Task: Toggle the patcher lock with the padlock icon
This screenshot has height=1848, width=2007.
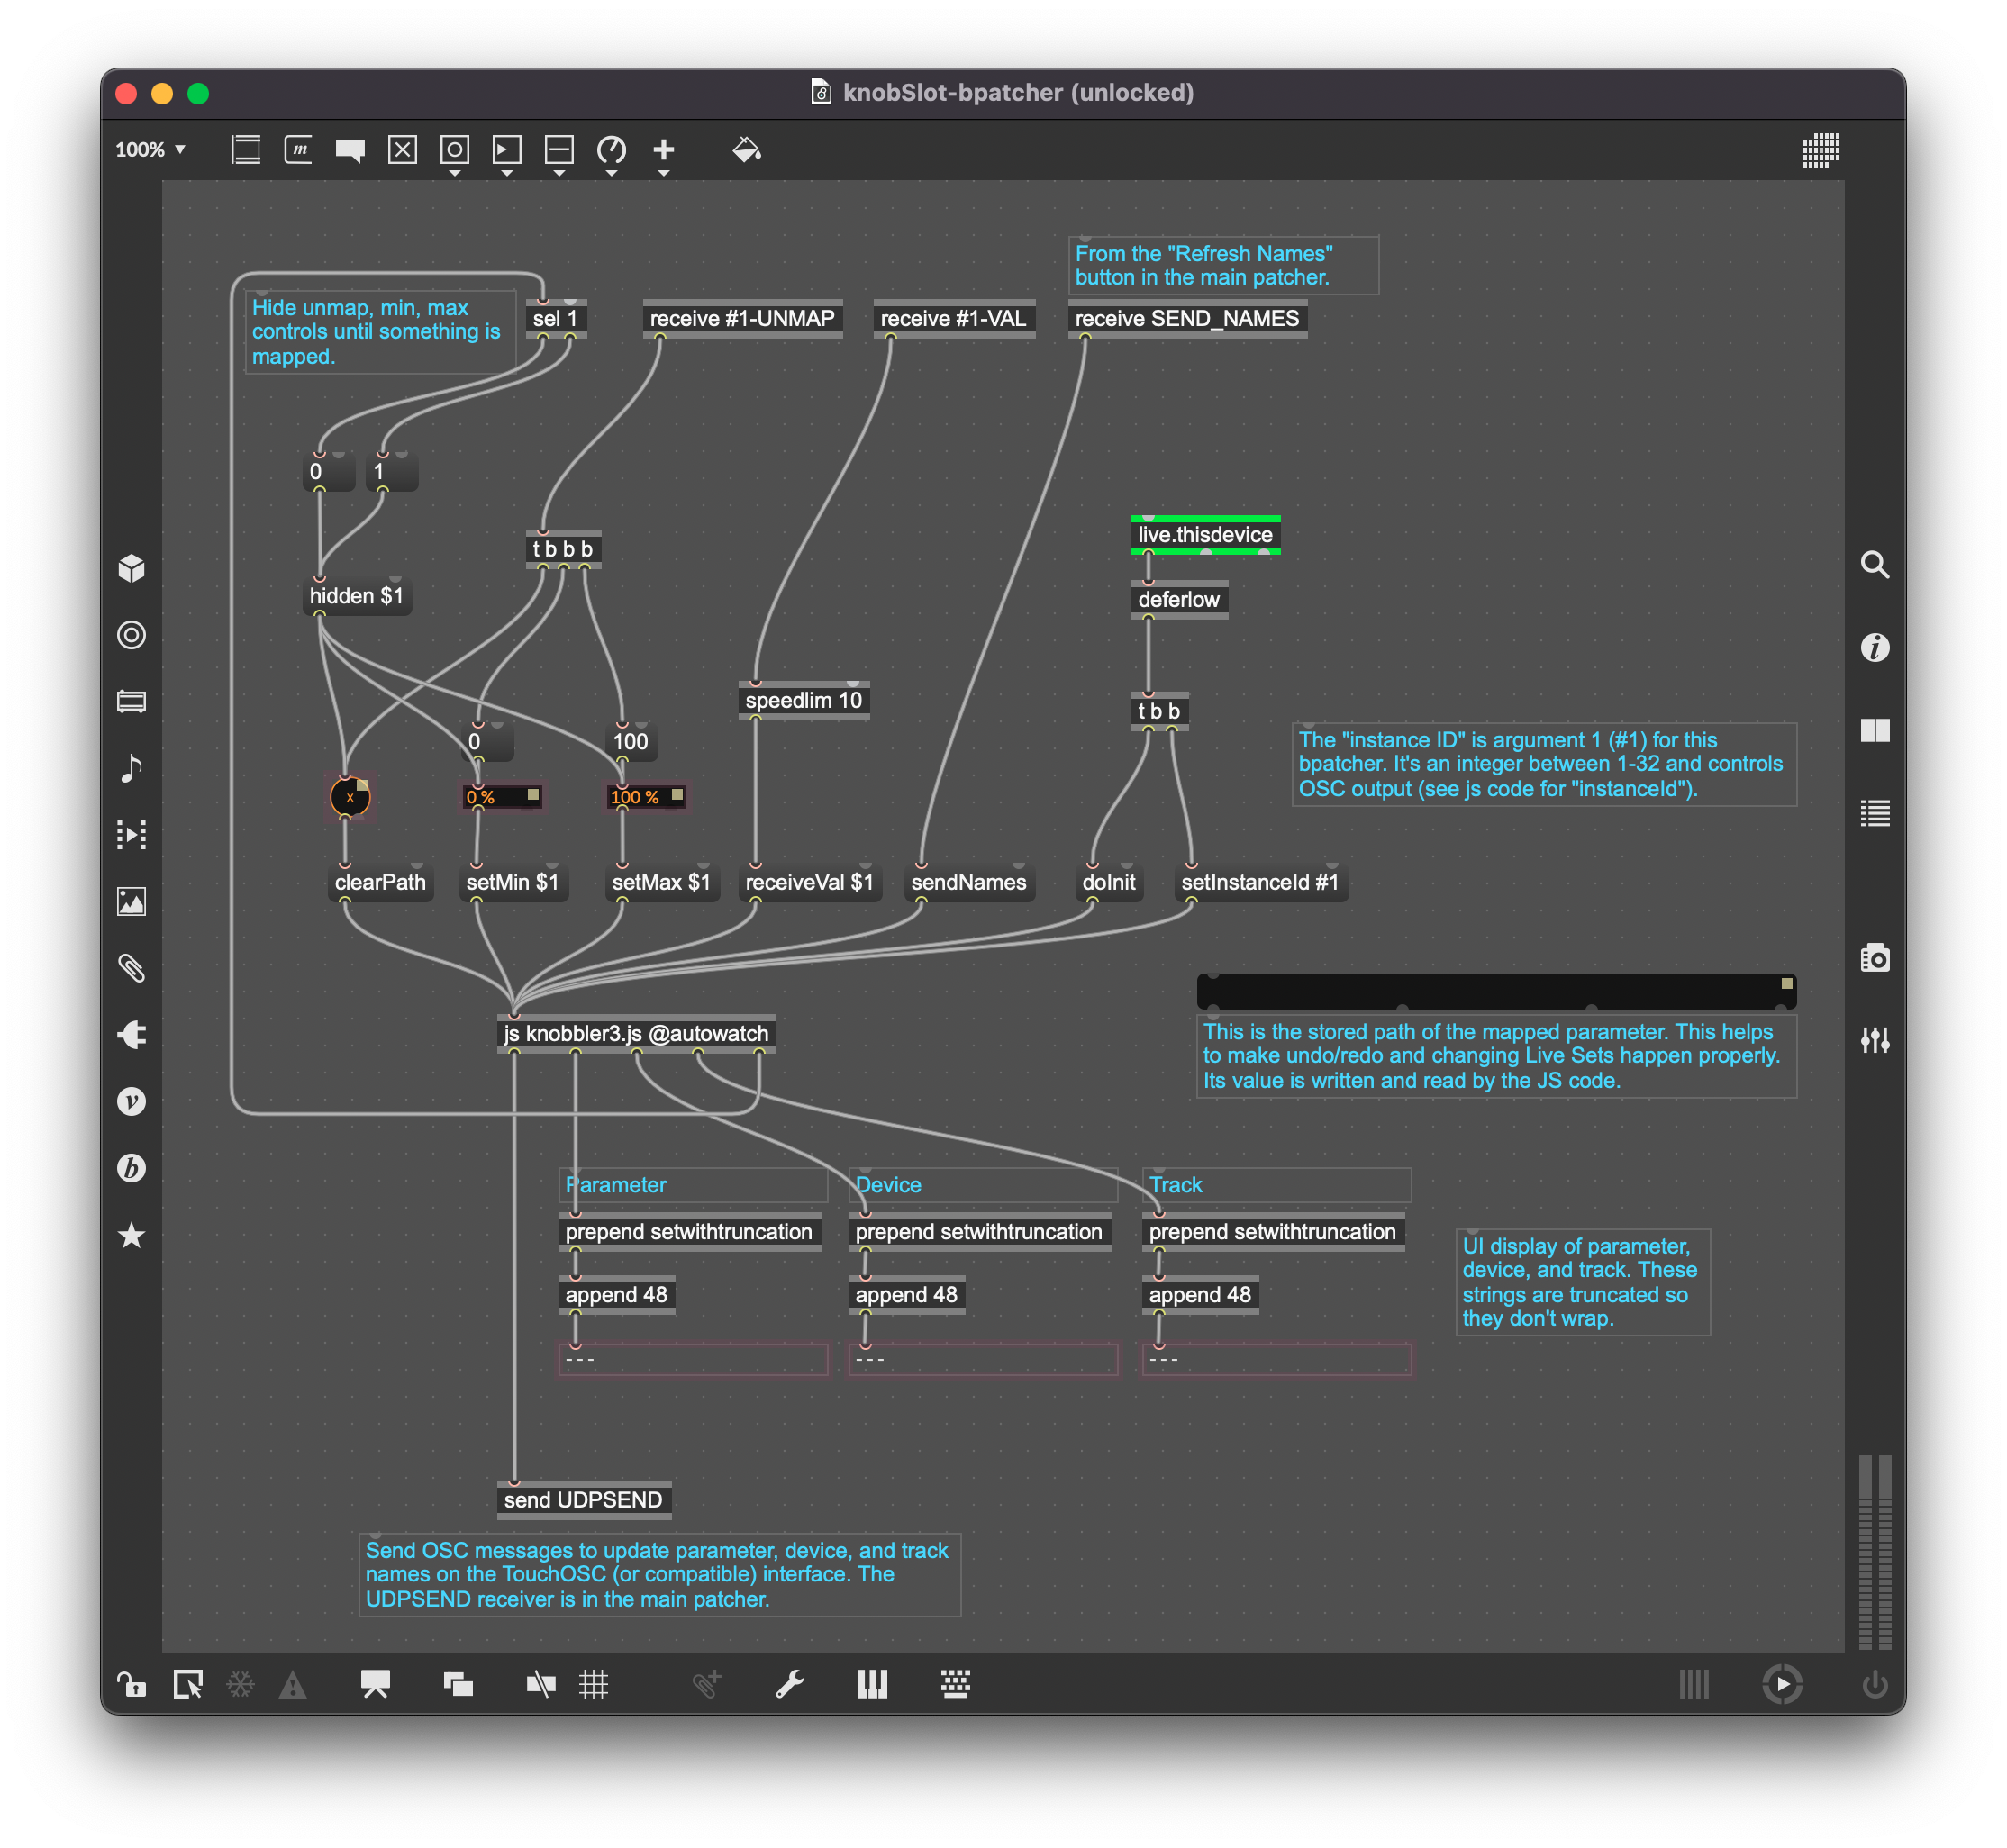Action: click(x=131, y=1684)
